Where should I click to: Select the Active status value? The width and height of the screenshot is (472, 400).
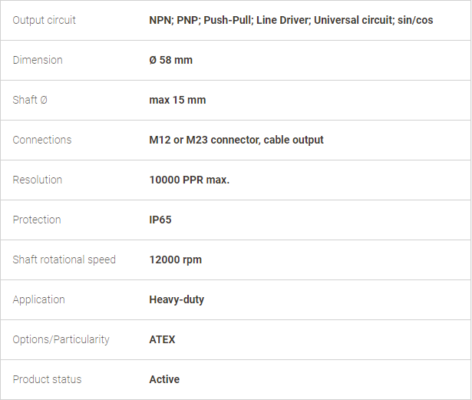click(164, 379)
